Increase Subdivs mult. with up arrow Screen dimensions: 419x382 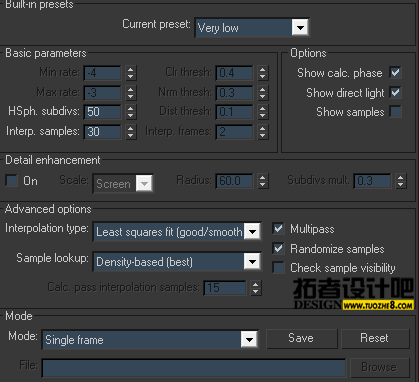click(x=401, y=177)
